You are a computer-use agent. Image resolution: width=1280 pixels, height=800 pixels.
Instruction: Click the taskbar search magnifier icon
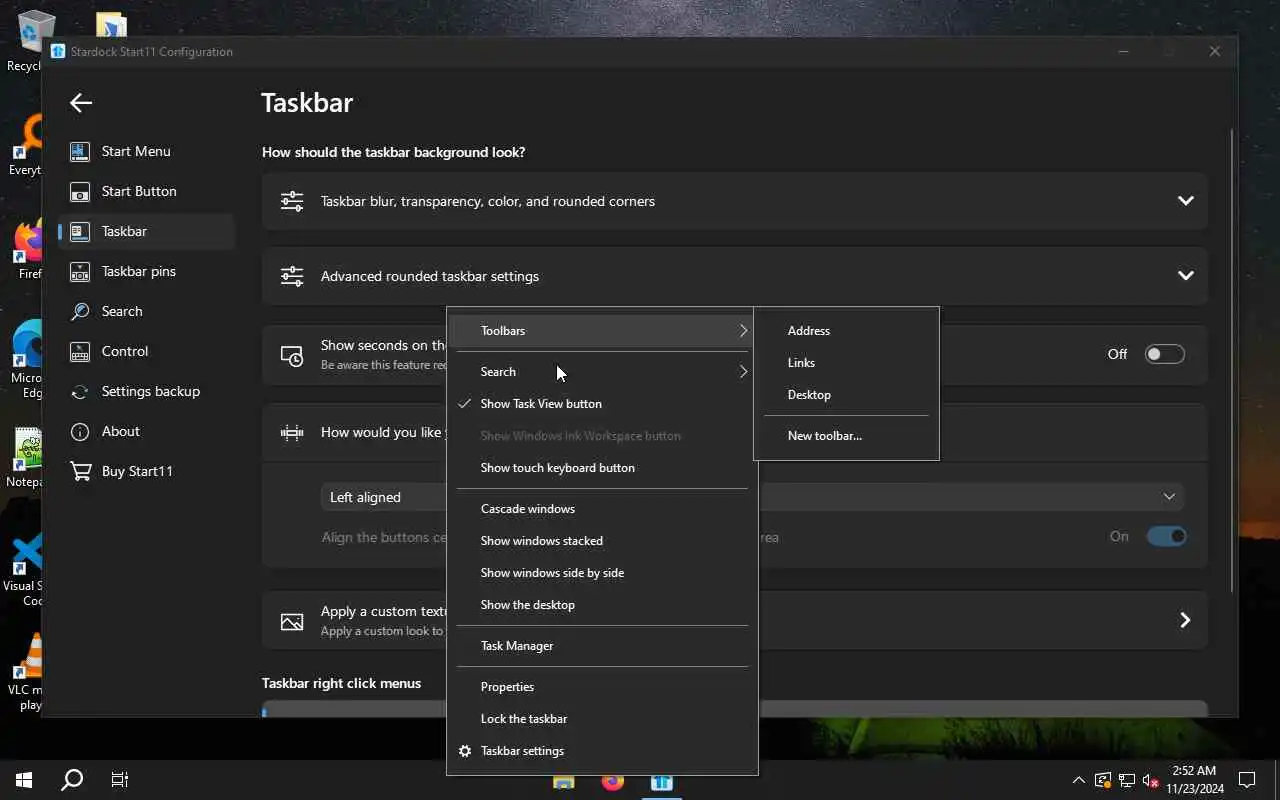point(72,780)
